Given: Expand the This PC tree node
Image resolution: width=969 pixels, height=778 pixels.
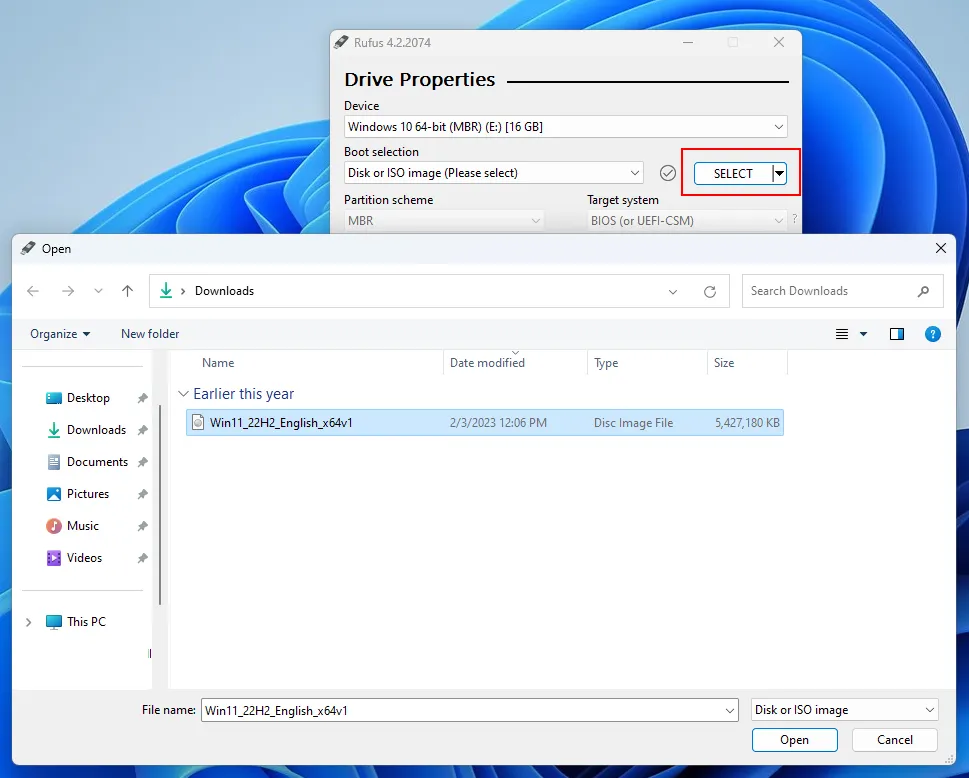Looking at the screenshot, I should coord(28,622).
